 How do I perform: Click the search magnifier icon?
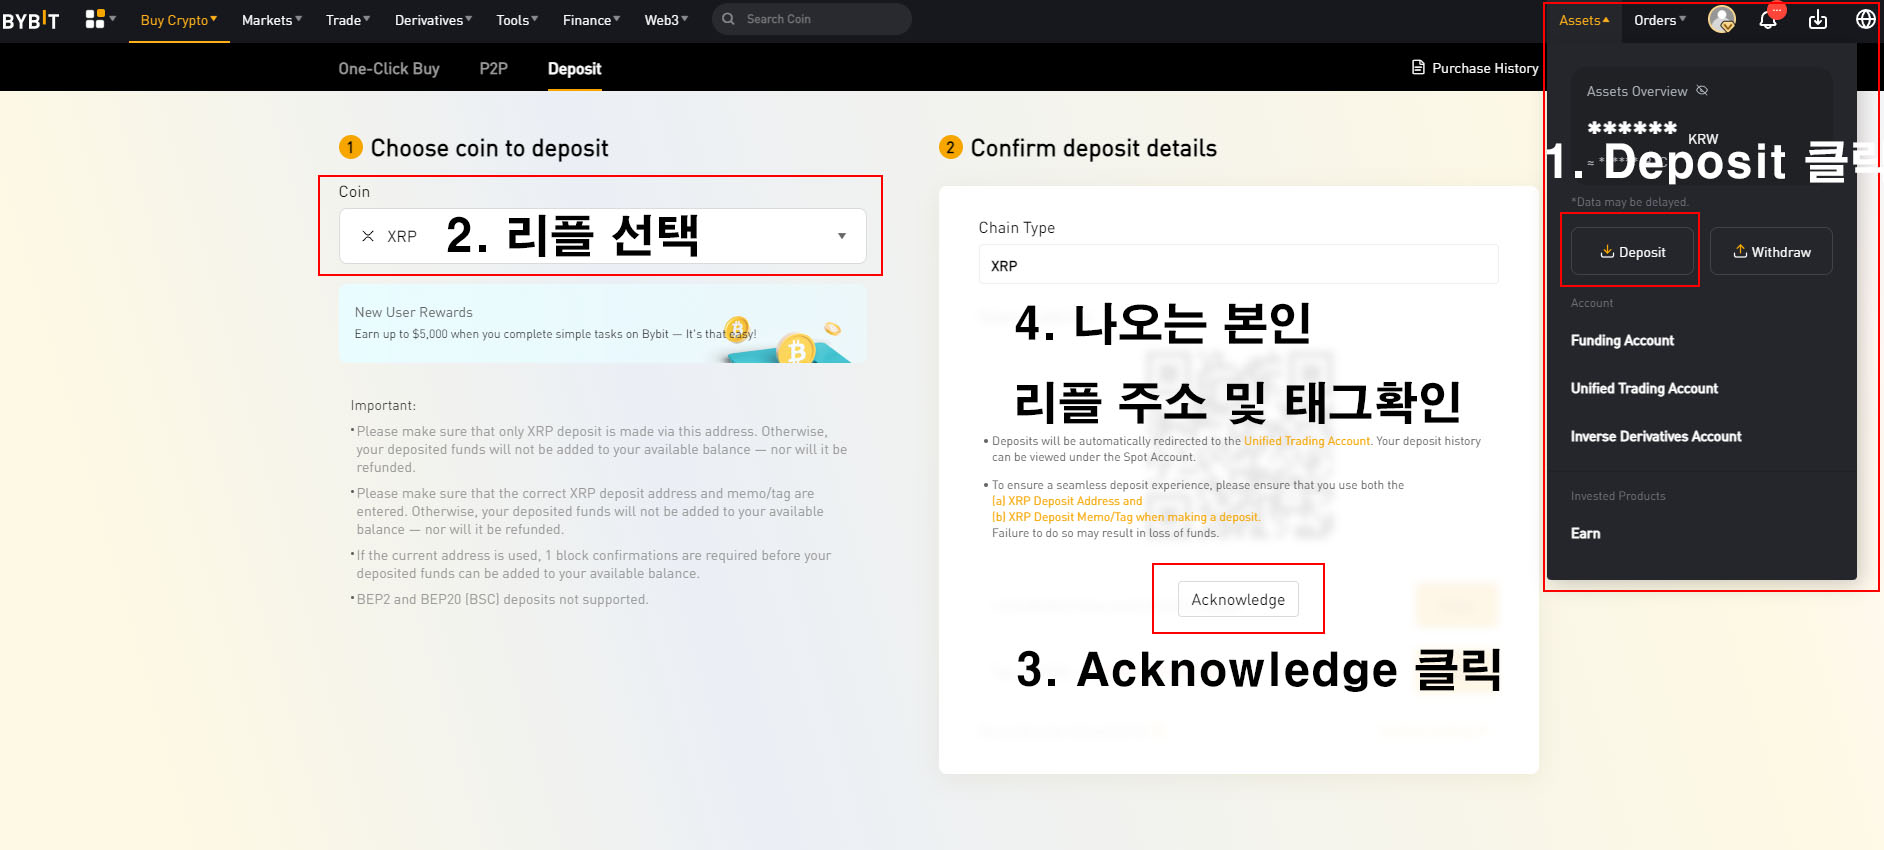point(728,19)
